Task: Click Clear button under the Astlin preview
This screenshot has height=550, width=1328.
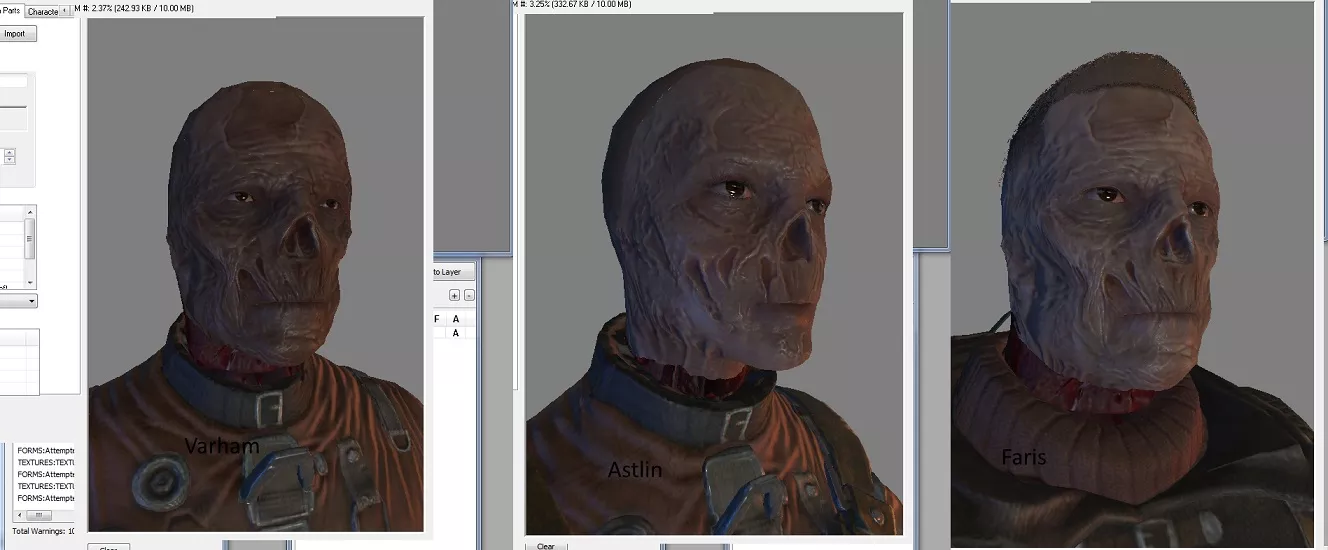Action: (x=545, y=546)
